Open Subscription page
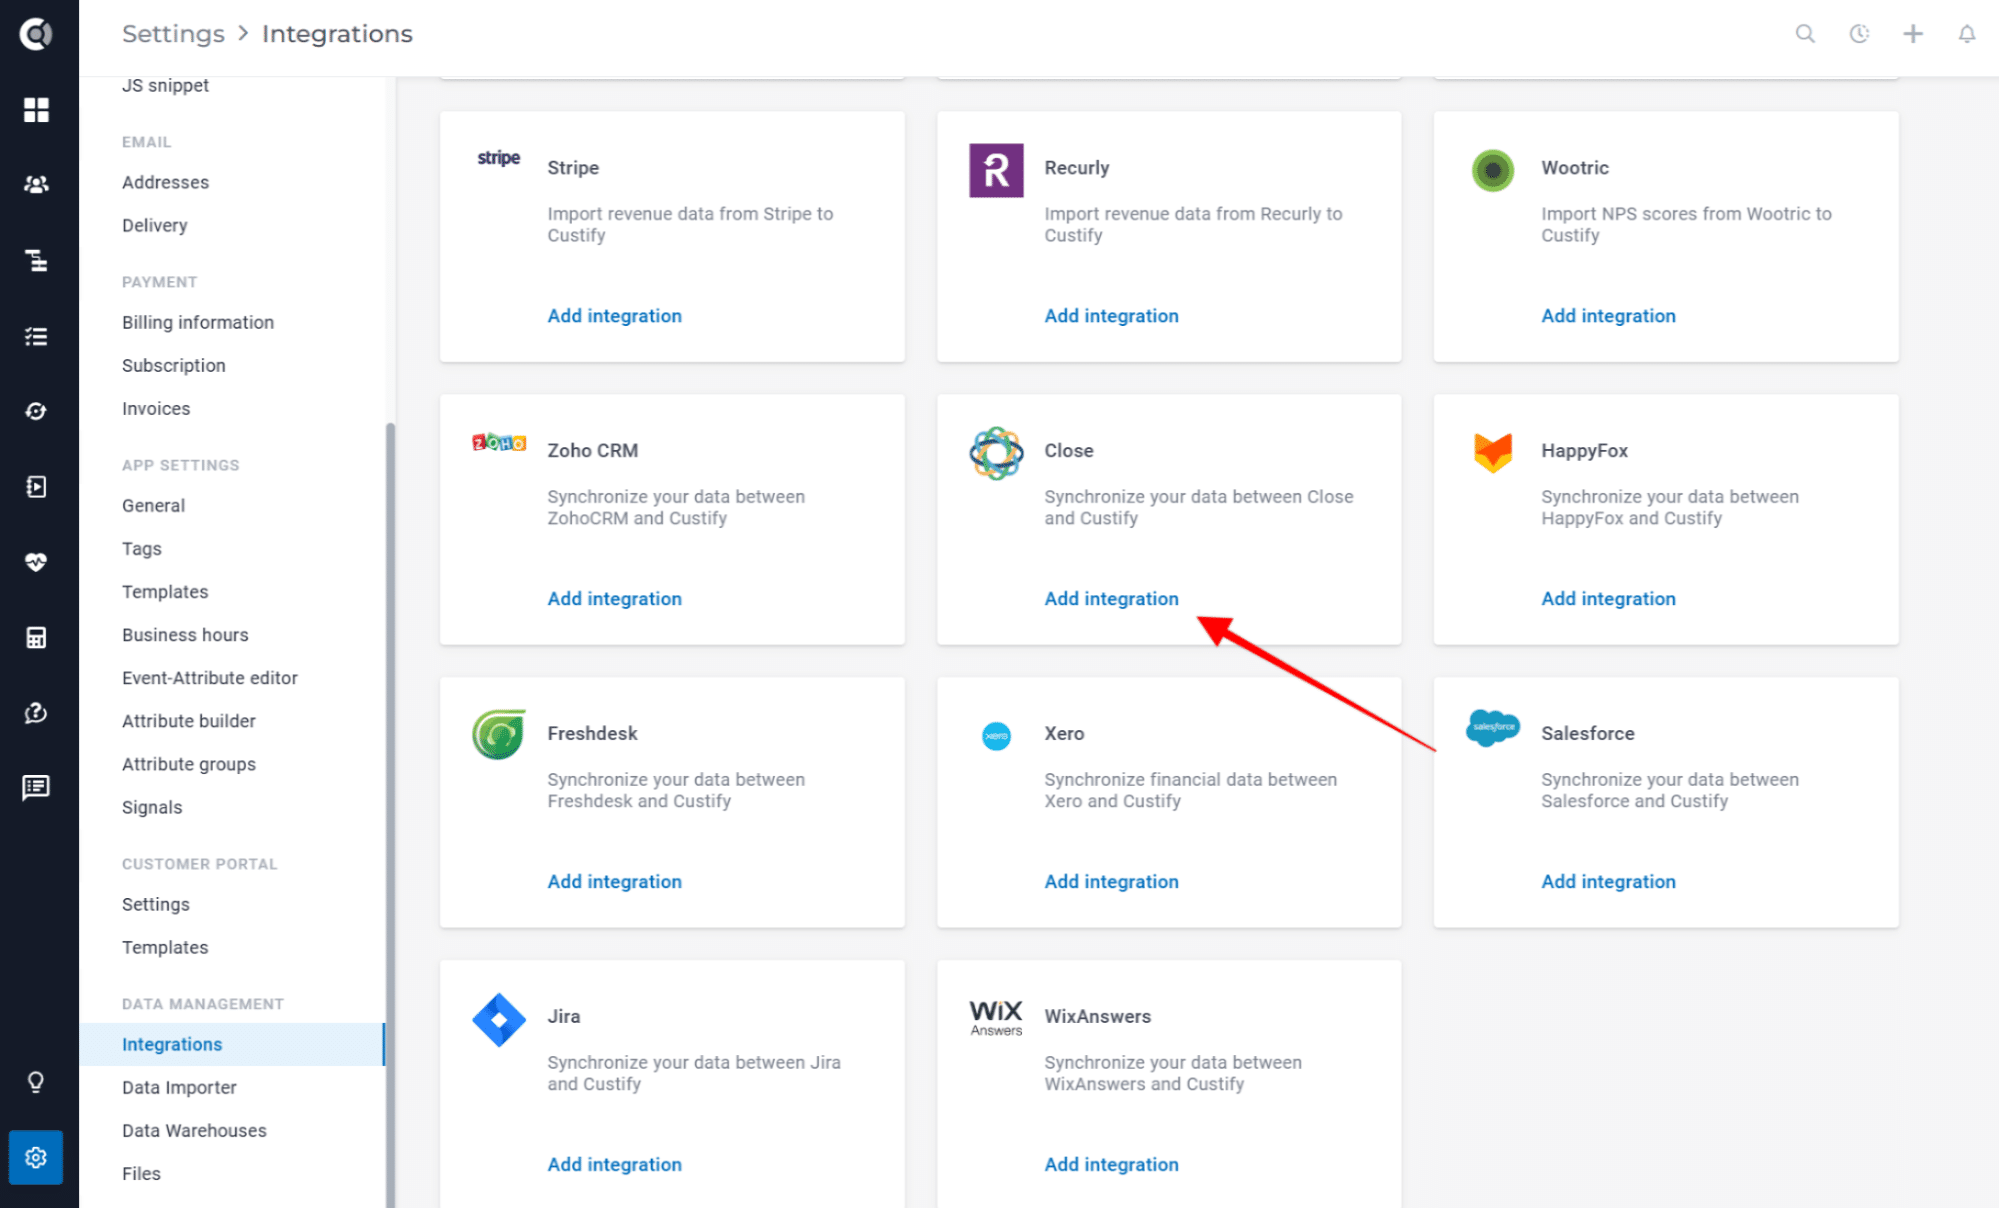 (173, 366)
